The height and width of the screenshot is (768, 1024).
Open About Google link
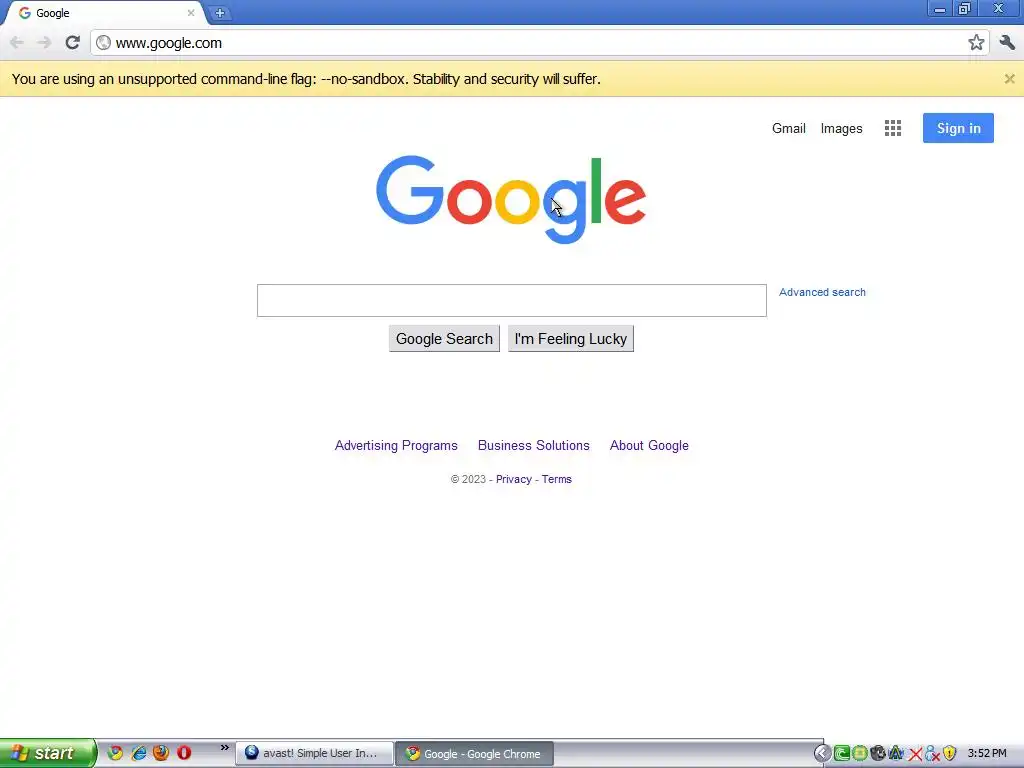(649, 445)
